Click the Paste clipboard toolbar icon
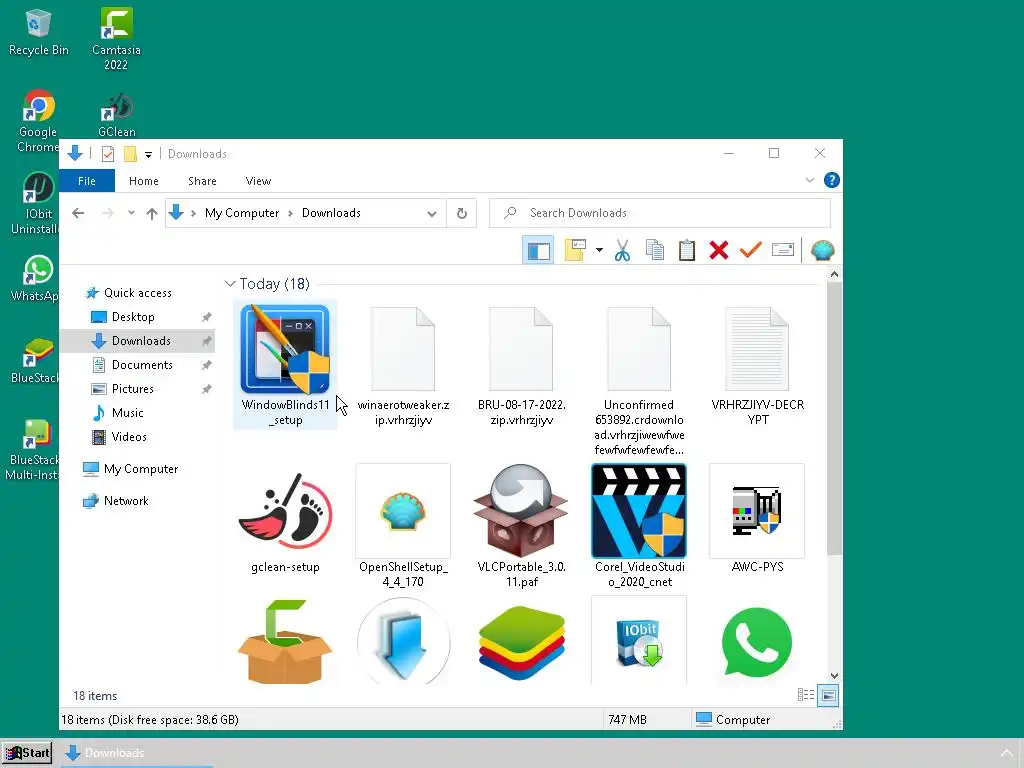Screen dimensions: 1024x768 (686, 250)
